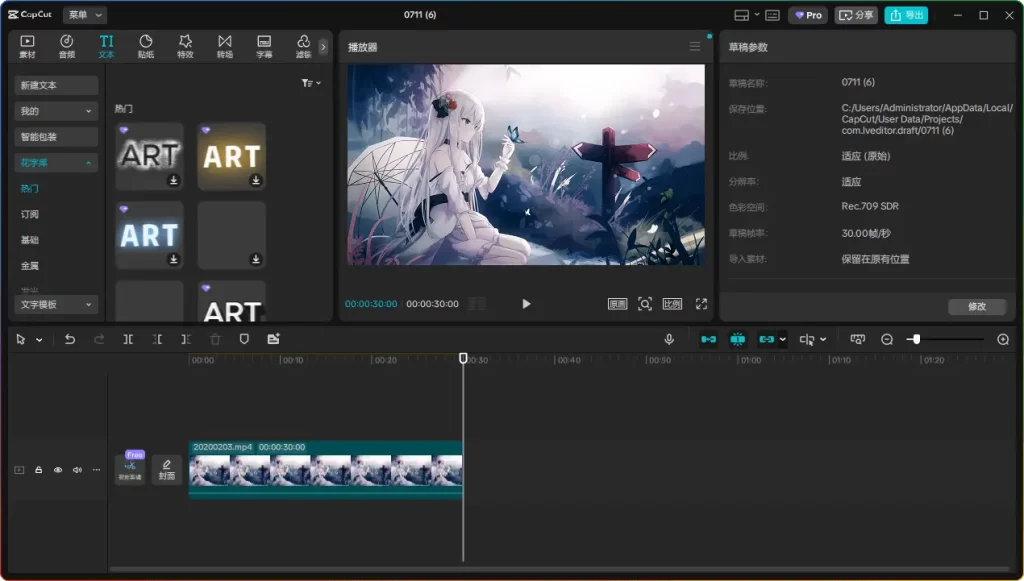This screenshot has height=581, width=1024.
Task: Lock the main video track
Action: coord(39,470)
